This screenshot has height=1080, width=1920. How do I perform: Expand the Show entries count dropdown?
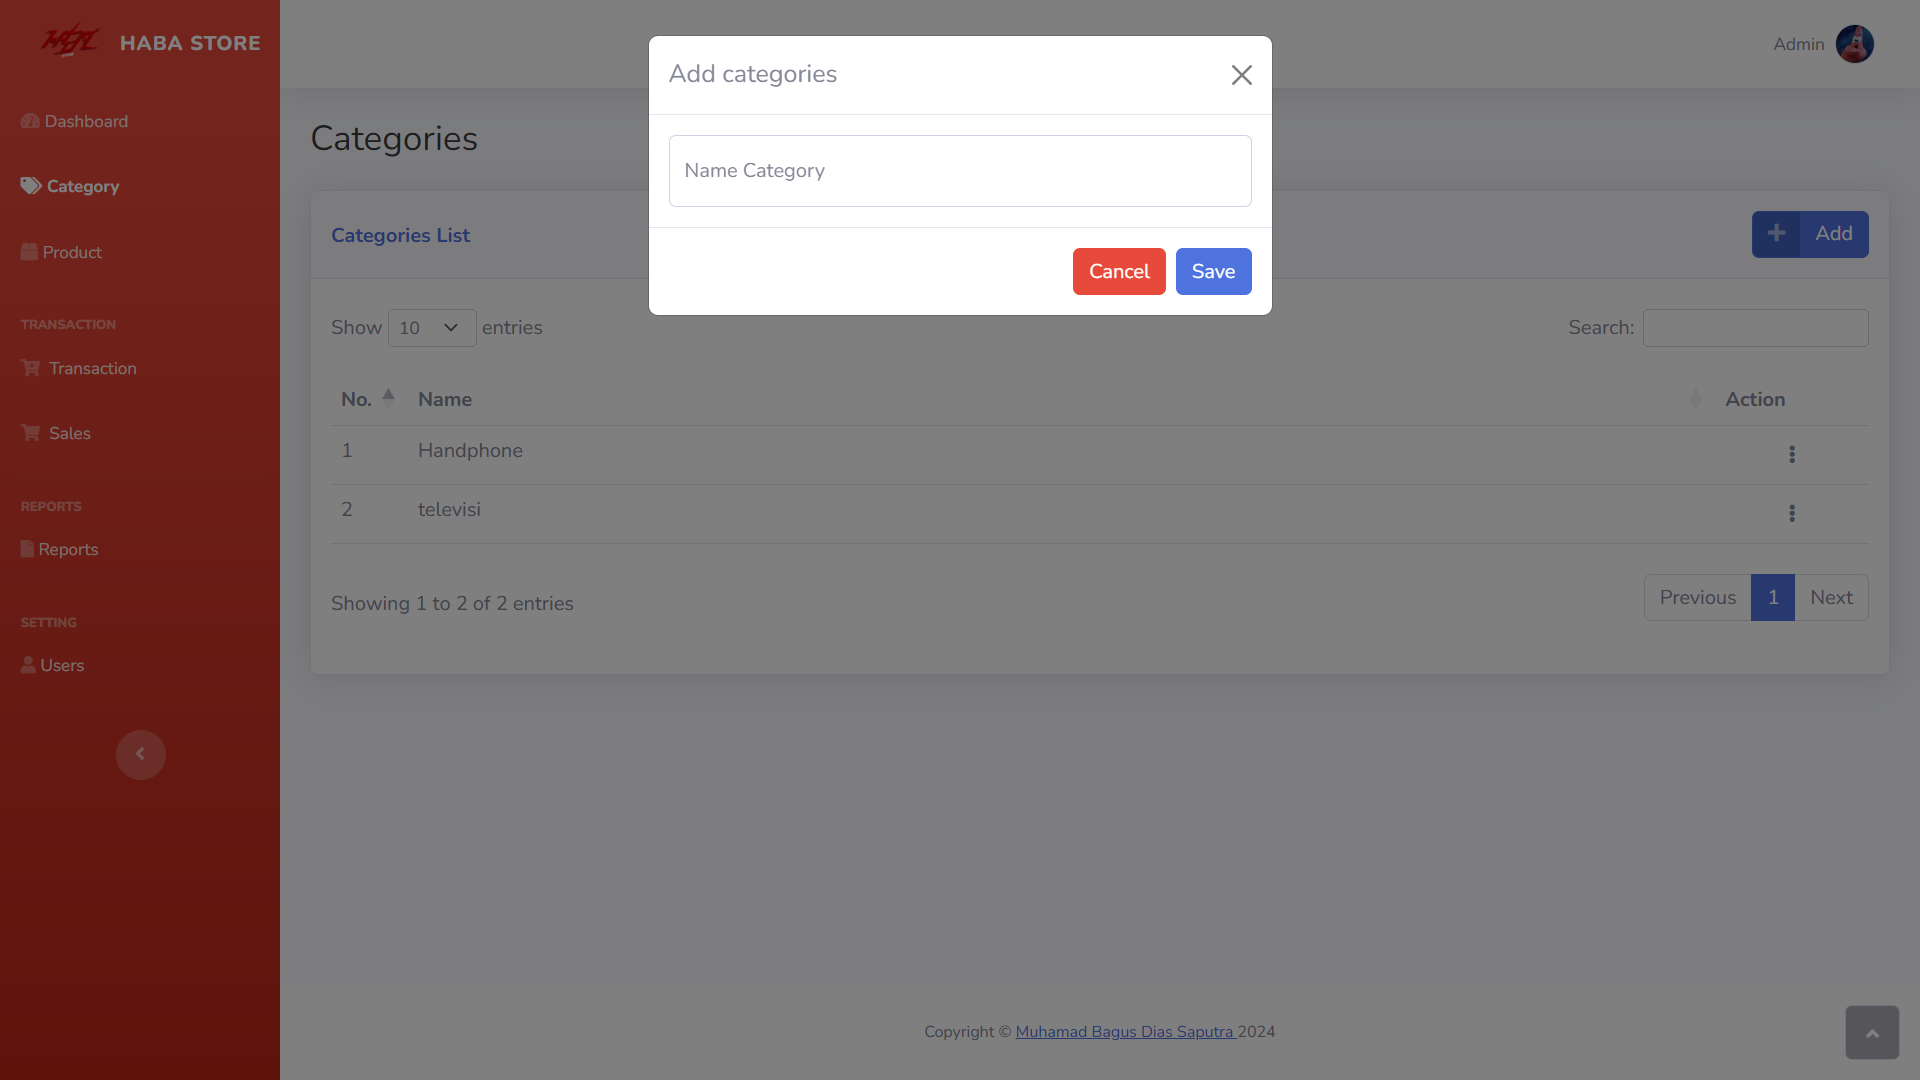click(432, 328)
